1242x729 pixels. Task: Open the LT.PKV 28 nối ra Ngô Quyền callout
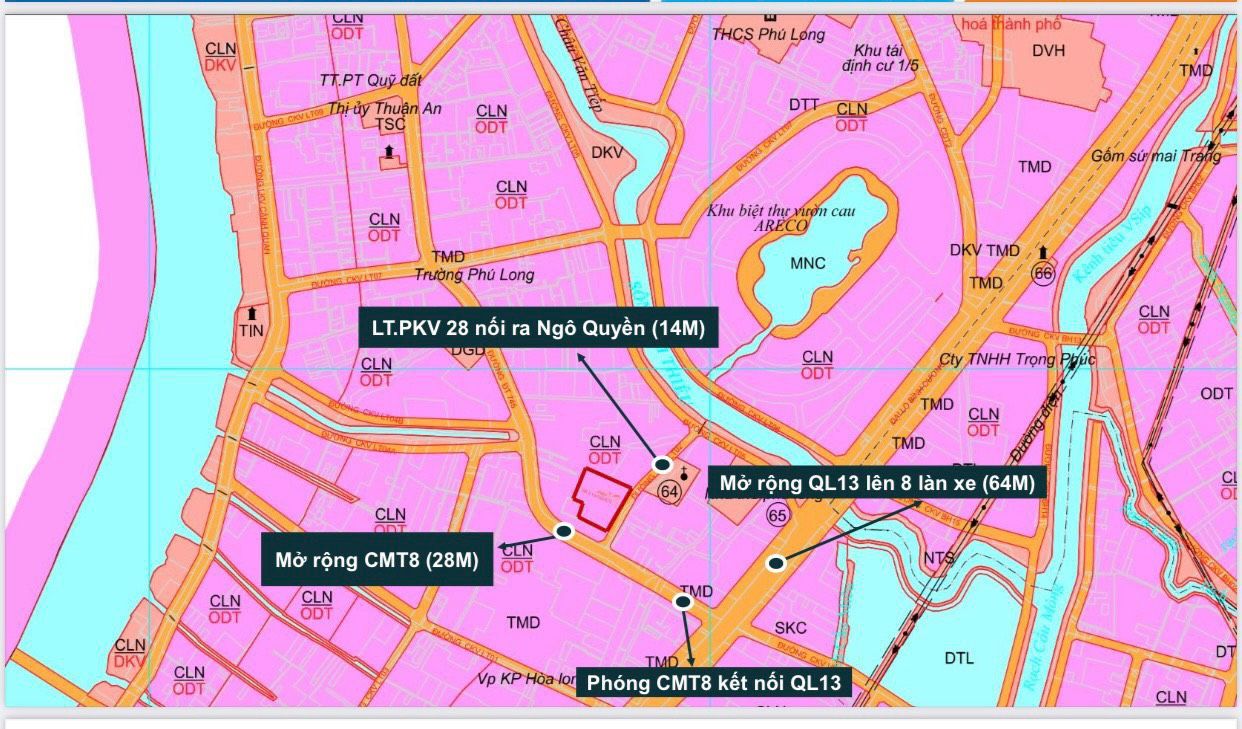(x=538, y=327)
